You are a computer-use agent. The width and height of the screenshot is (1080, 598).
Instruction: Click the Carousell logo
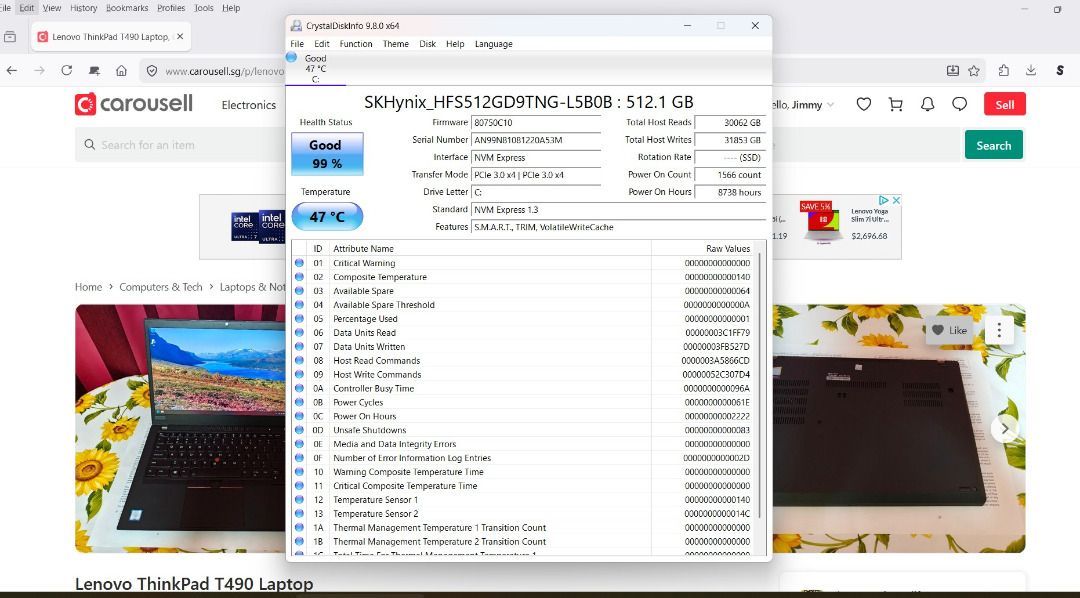134,104
